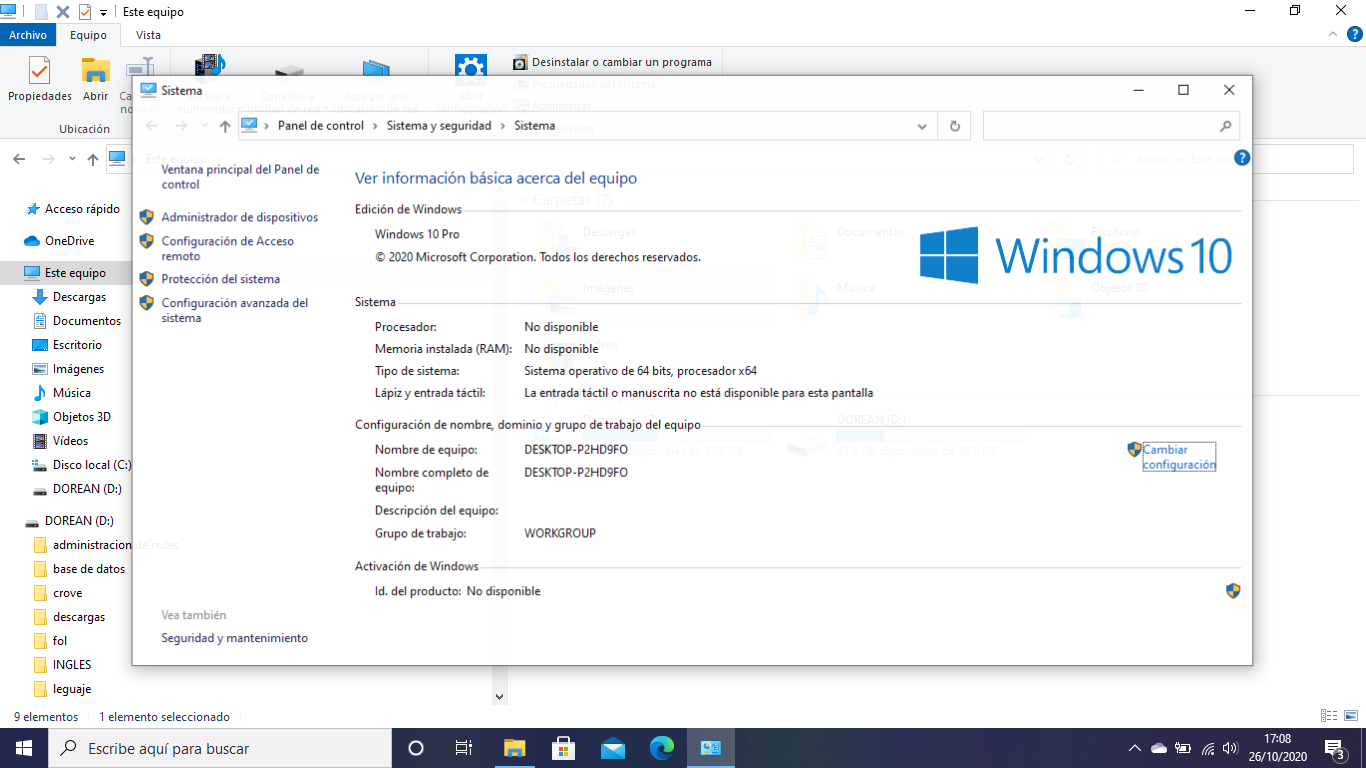Image resolution: width=1366 pixels, height=768 pixels.
Task: Open Configuración de Acceso remoto link
Action: click(x=228, y=248)
